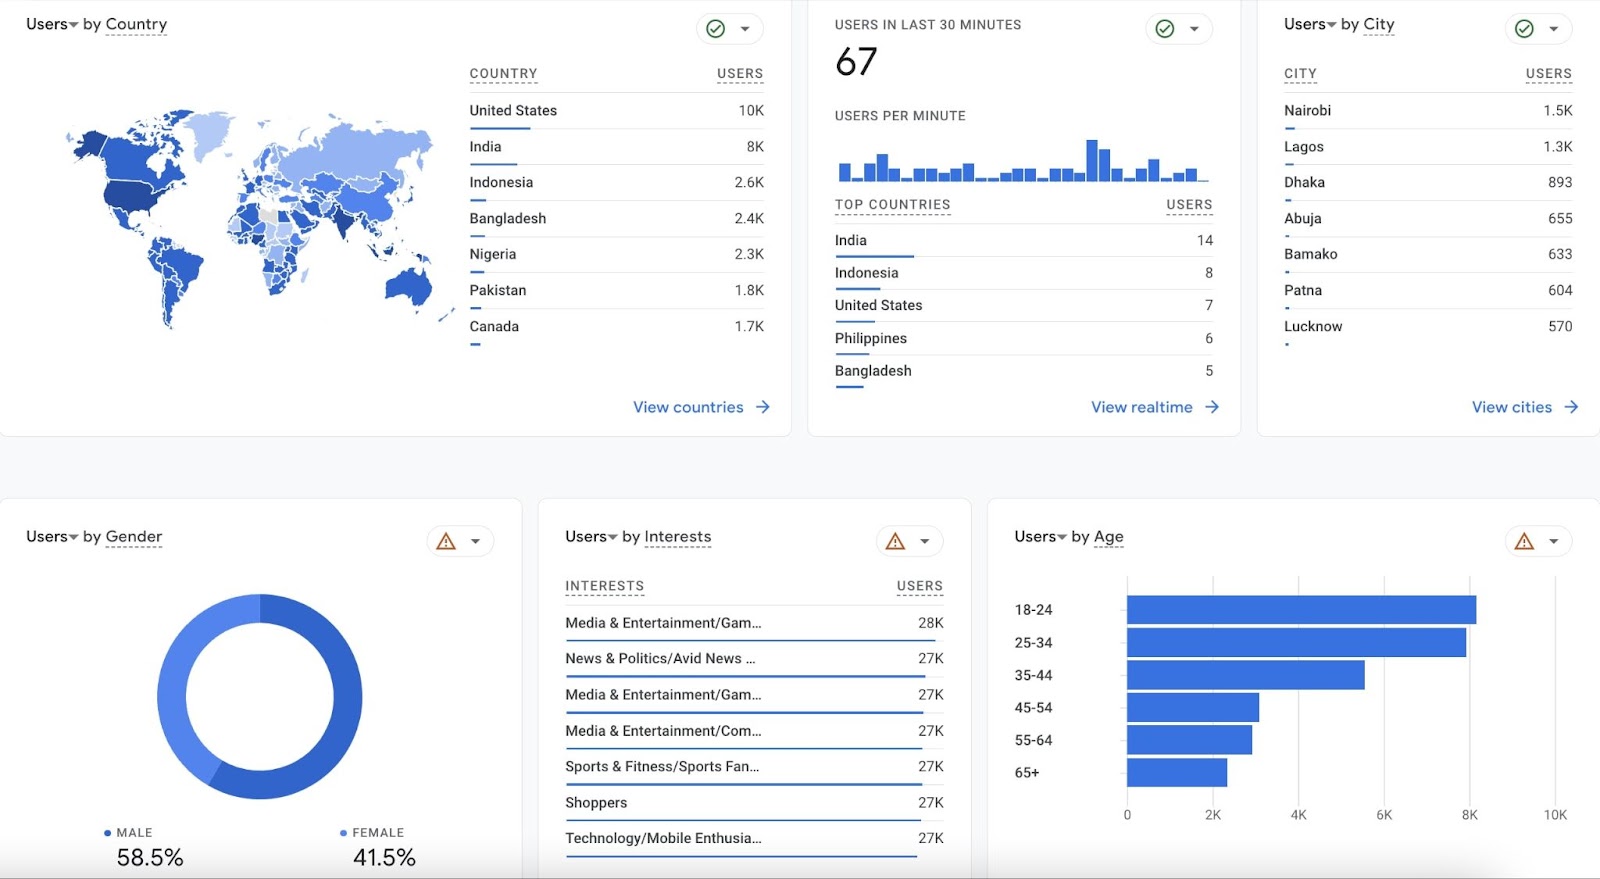Open the Age dimension selector in card title
The height and width of the screenshot is (879, 1600).
pyautogui.click(x=1108, y=537)
